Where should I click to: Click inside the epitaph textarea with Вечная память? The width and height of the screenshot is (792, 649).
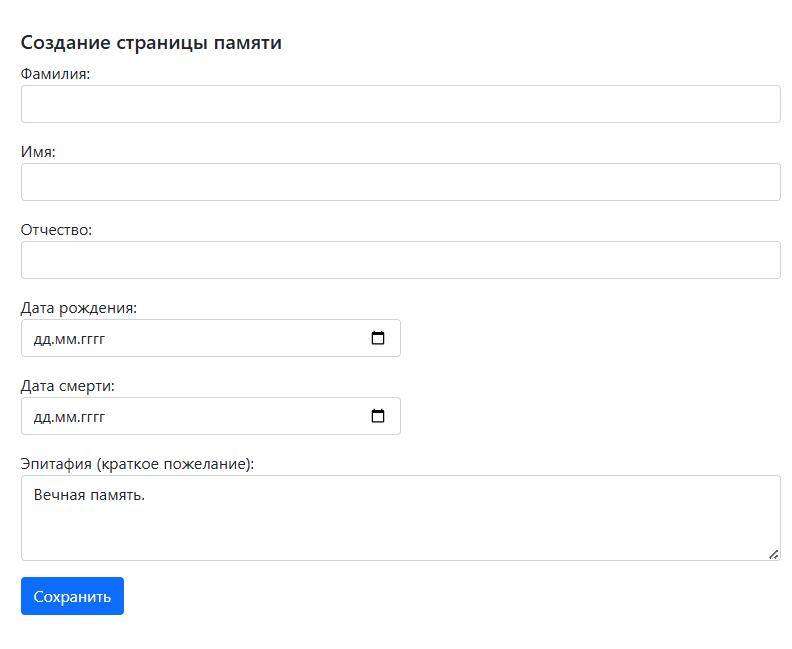[400, 518]
